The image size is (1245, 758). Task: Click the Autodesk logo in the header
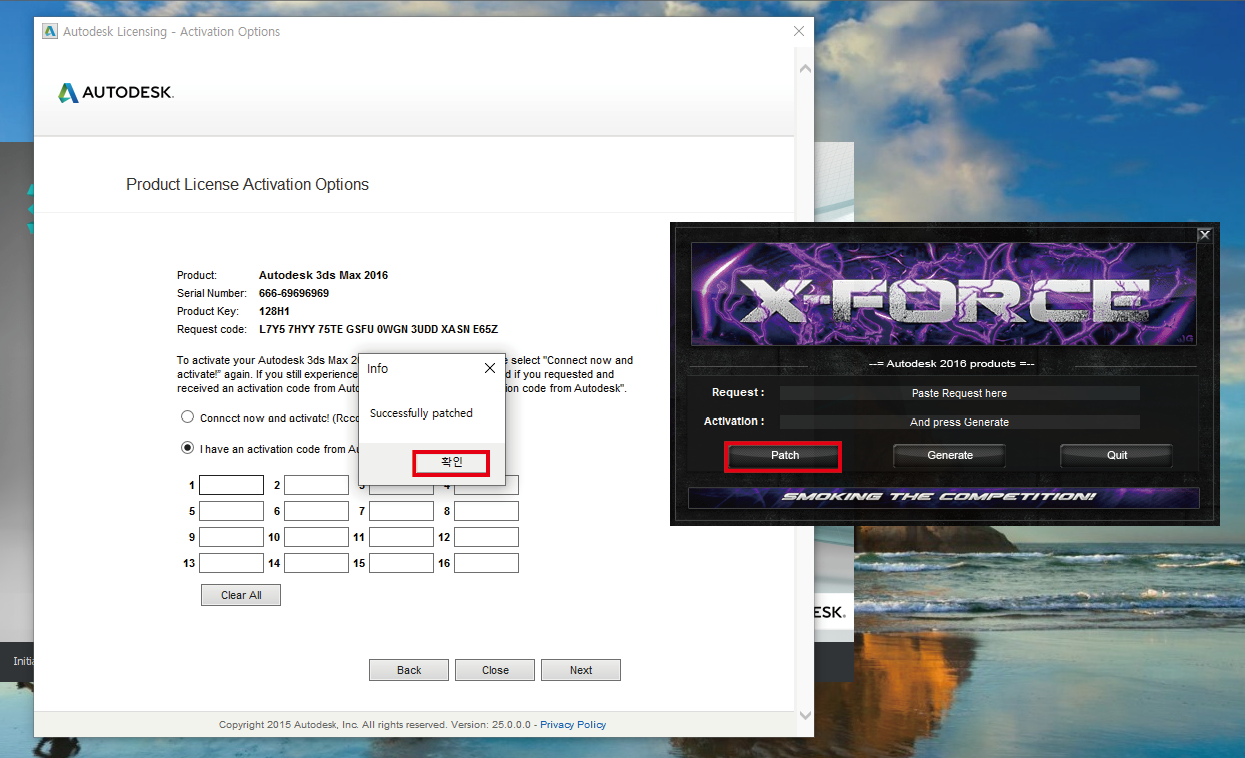click(x=116, y=93)
